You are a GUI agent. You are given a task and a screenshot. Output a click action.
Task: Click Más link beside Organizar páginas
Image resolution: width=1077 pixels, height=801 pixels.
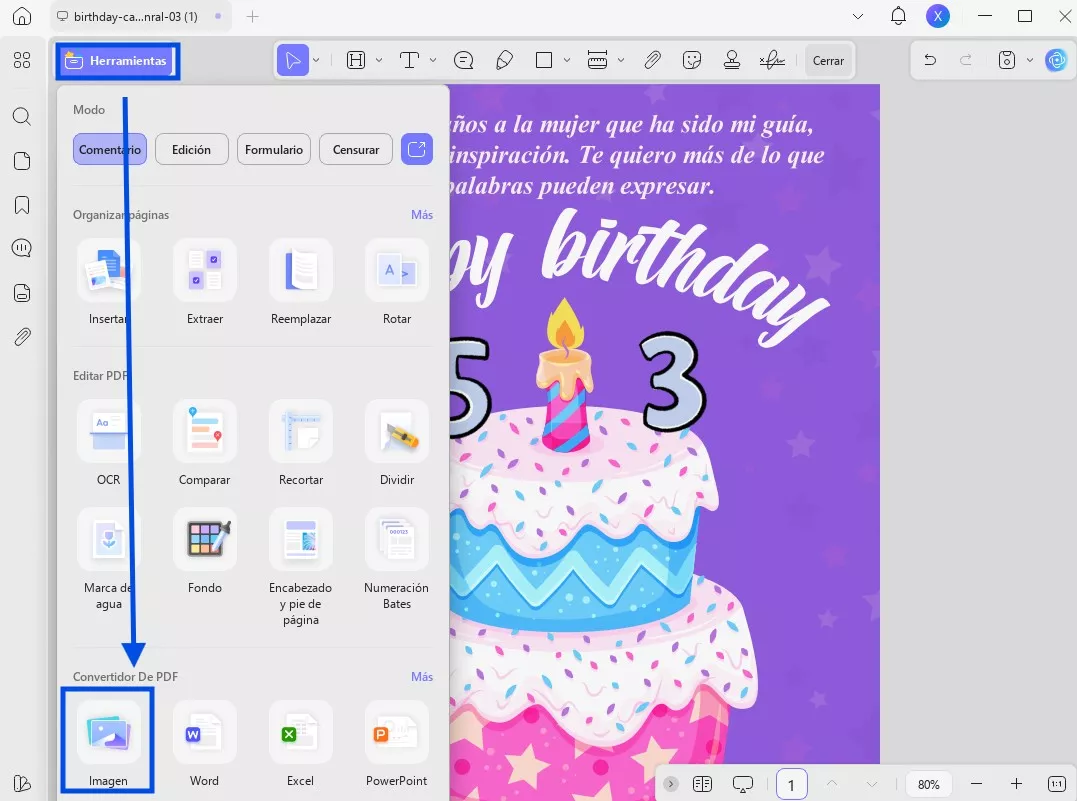coord(421,215)
